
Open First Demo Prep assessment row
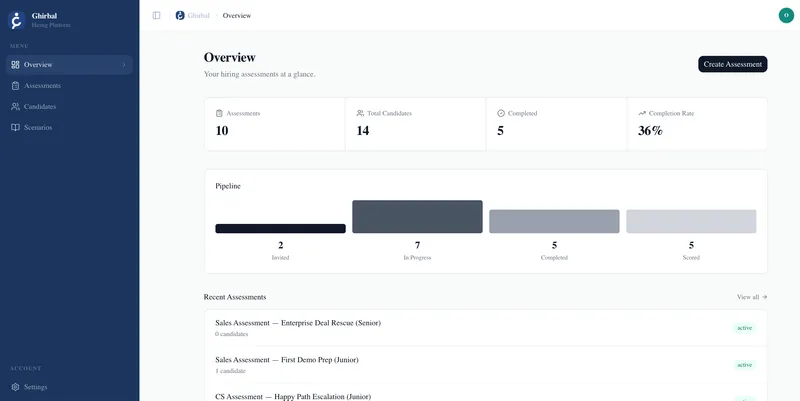click(287, 360)
